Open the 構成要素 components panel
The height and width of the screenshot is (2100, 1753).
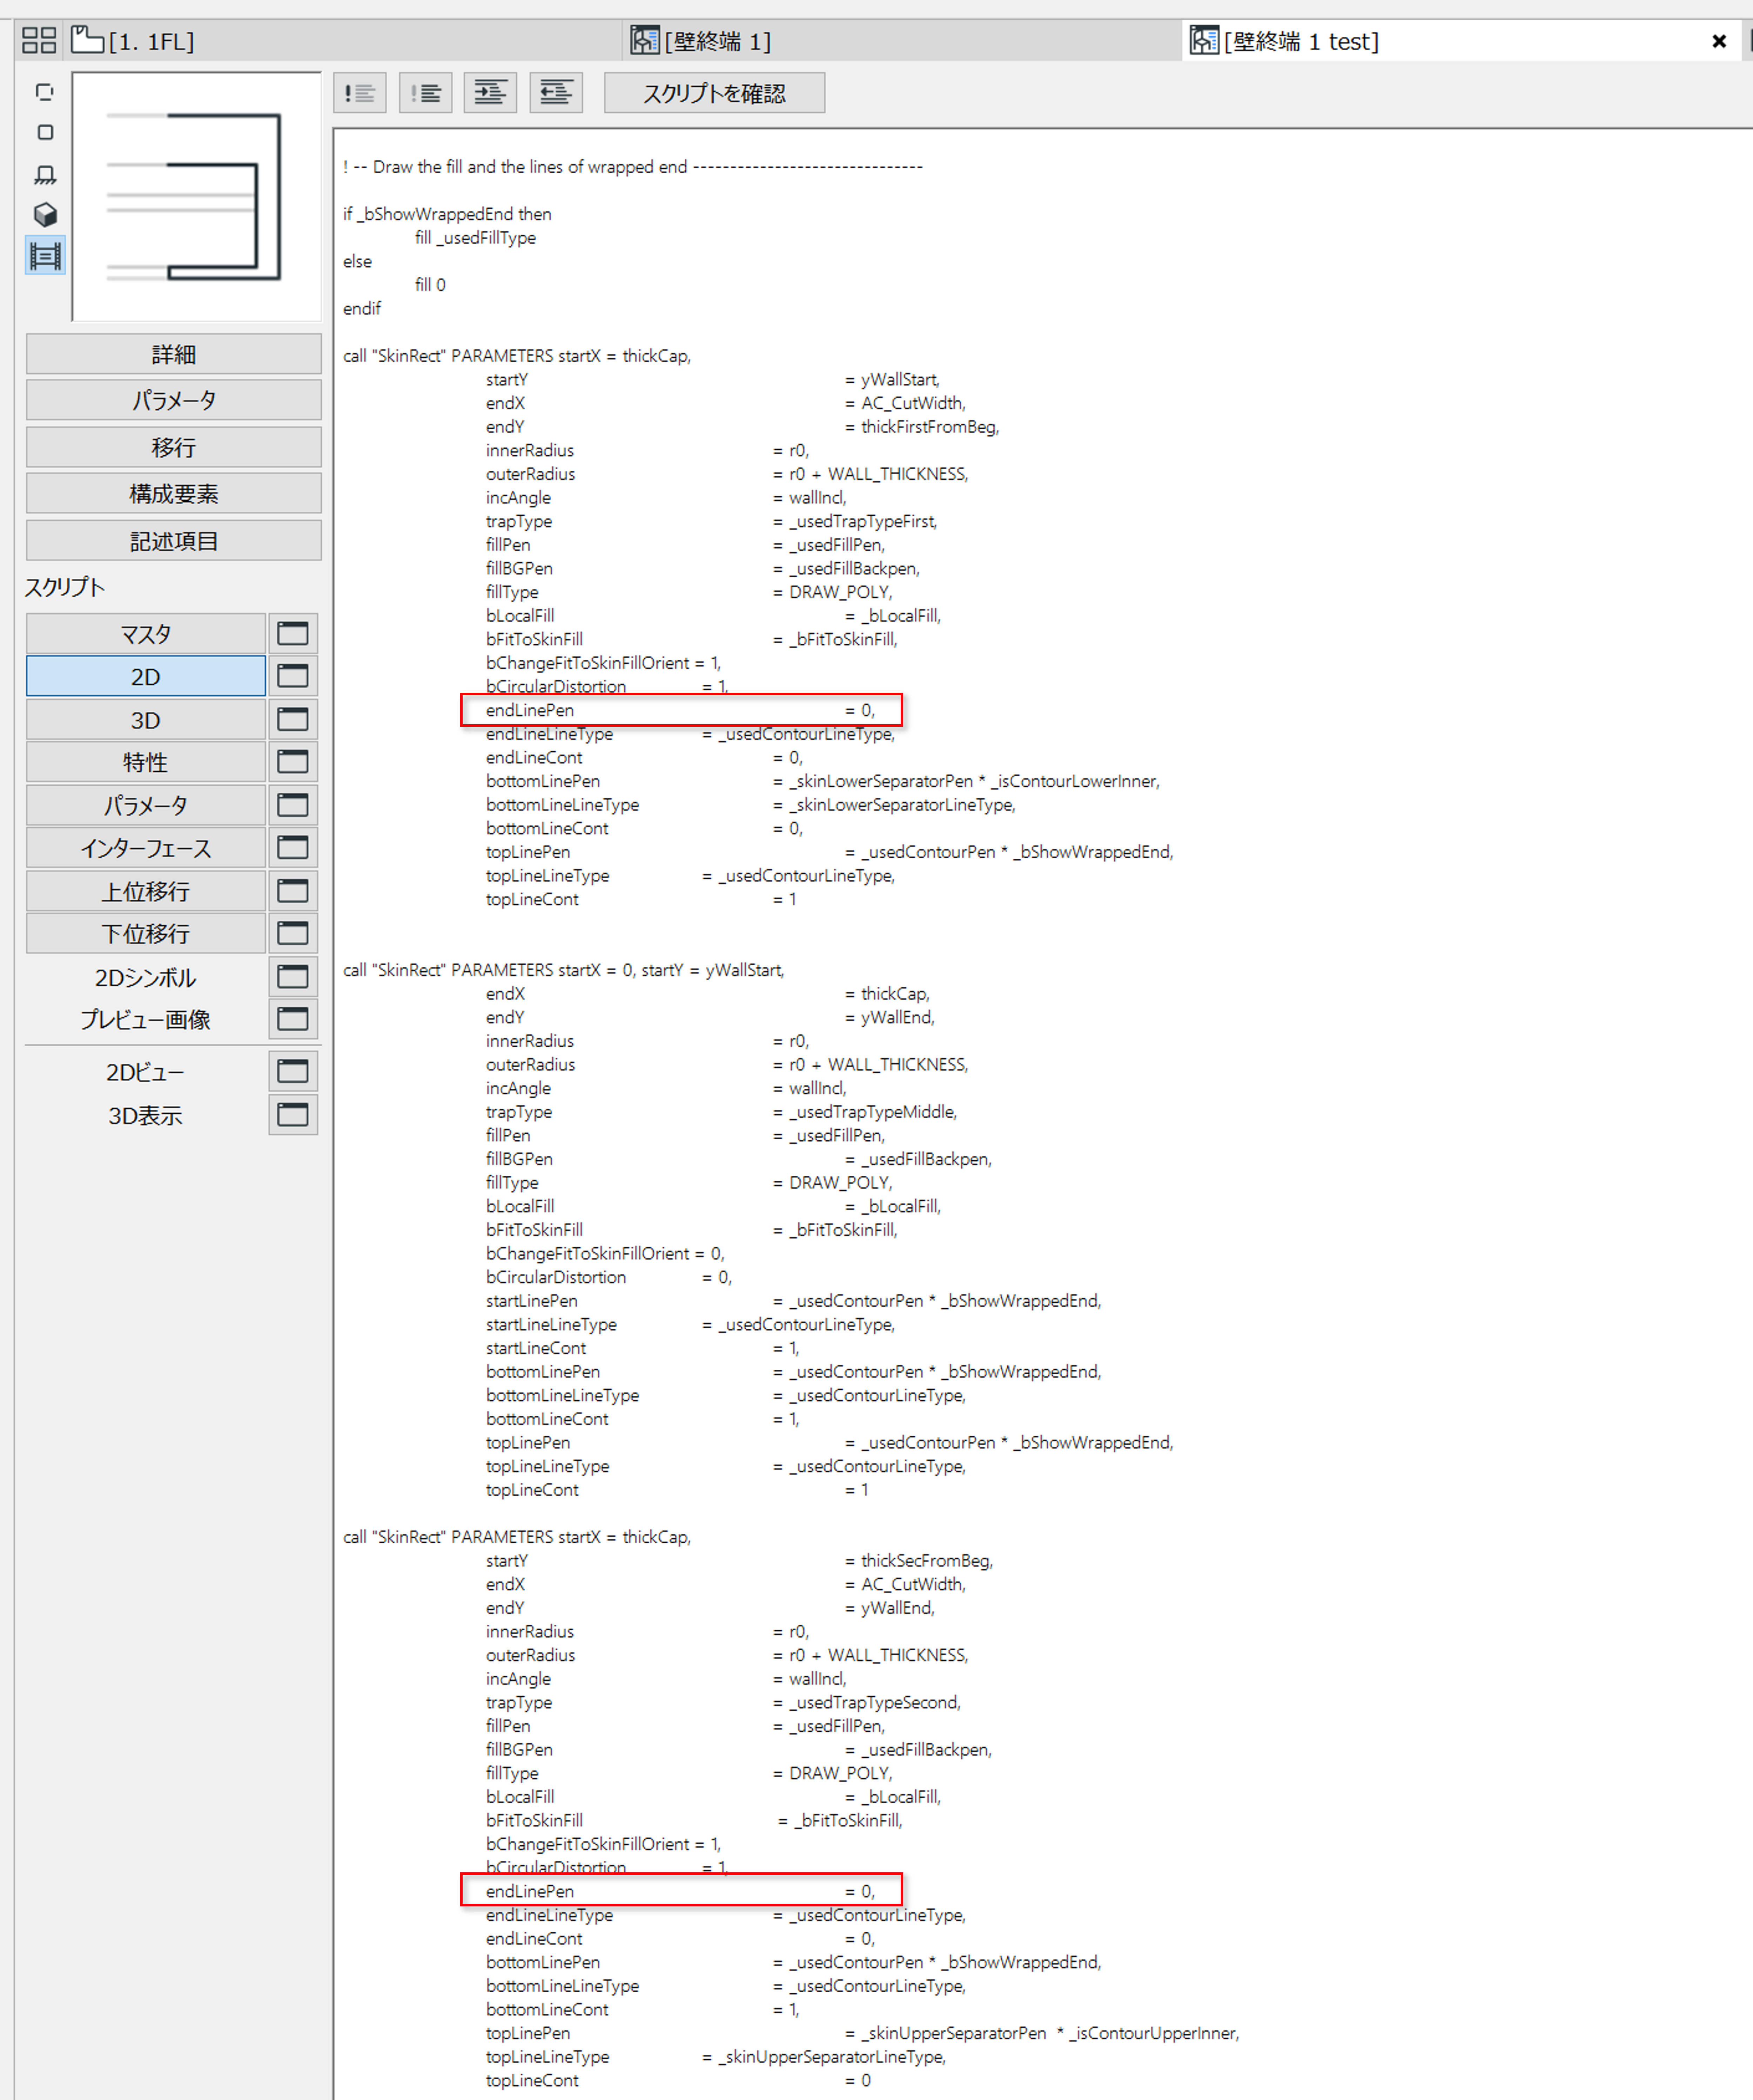pyautogui.click(x=174, y=494)
